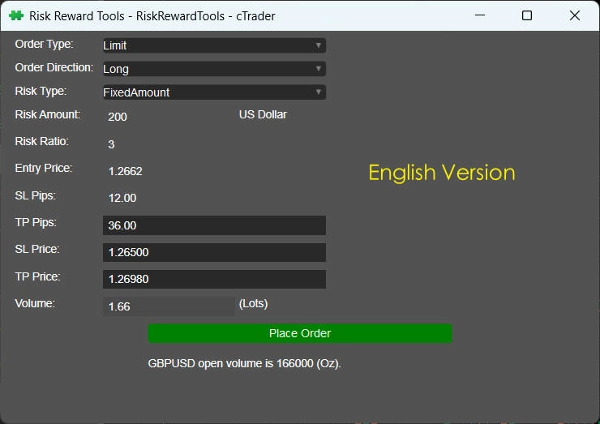Click the 'SL Pips:' label

(x=35, y=196)
